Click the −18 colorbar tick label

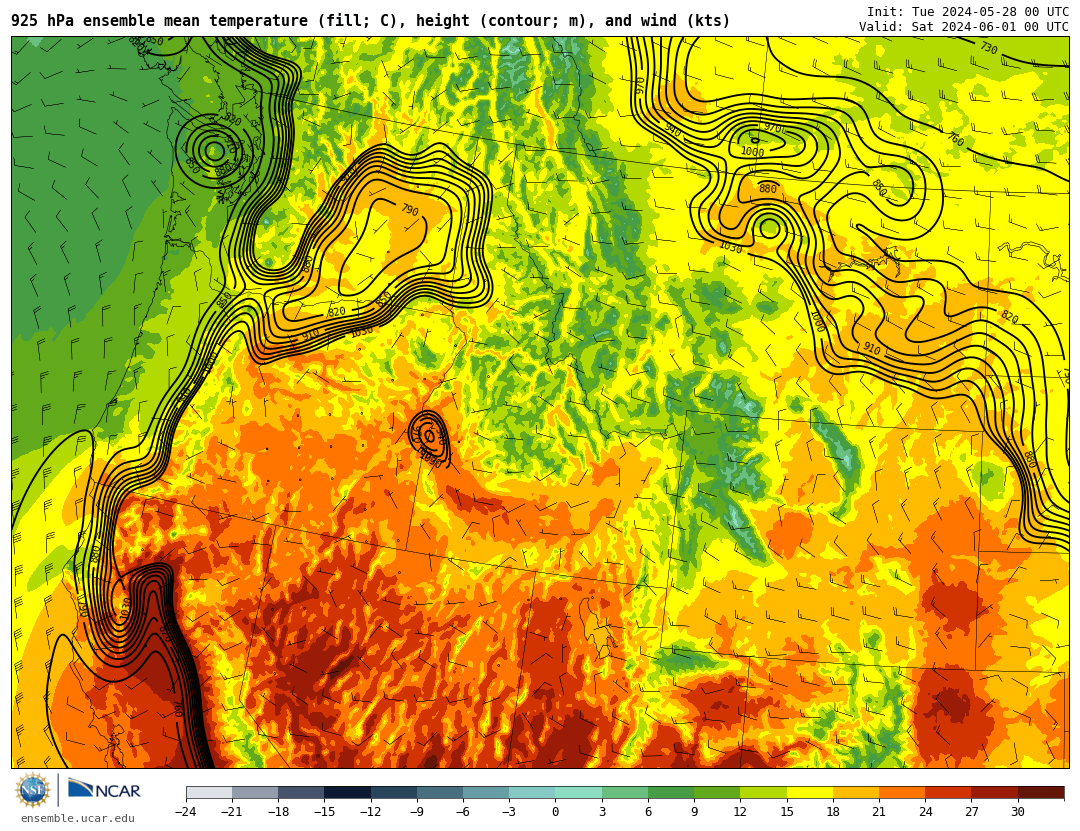point(278,812)
